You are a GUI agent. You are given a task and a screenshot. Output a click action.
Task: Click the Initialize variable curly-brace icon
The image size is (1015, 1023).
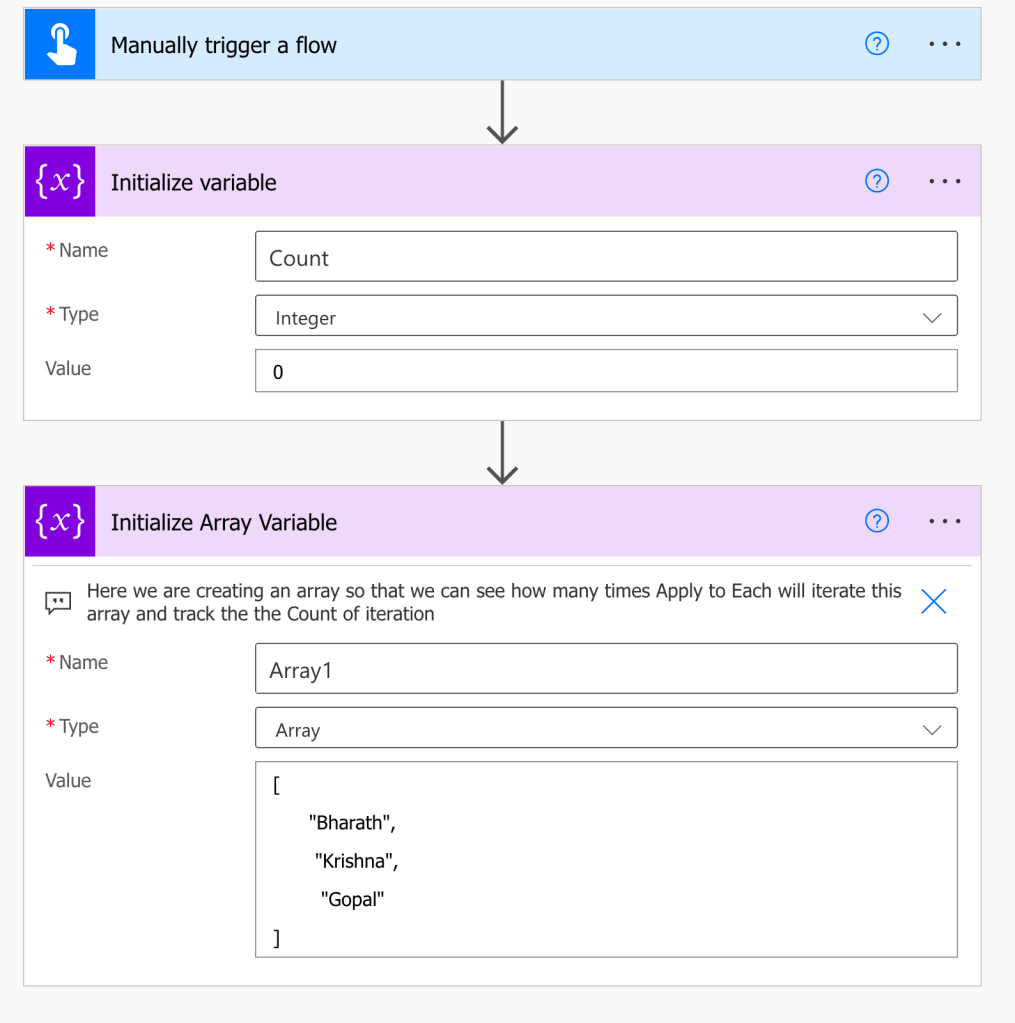click(x=60, y=182)
